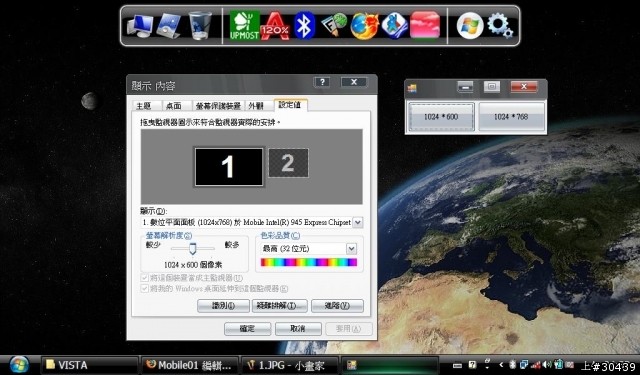Viewport: 640px width, 375px height.
Task: Click the taskbar clock
Action: click(x=608, y=366)
